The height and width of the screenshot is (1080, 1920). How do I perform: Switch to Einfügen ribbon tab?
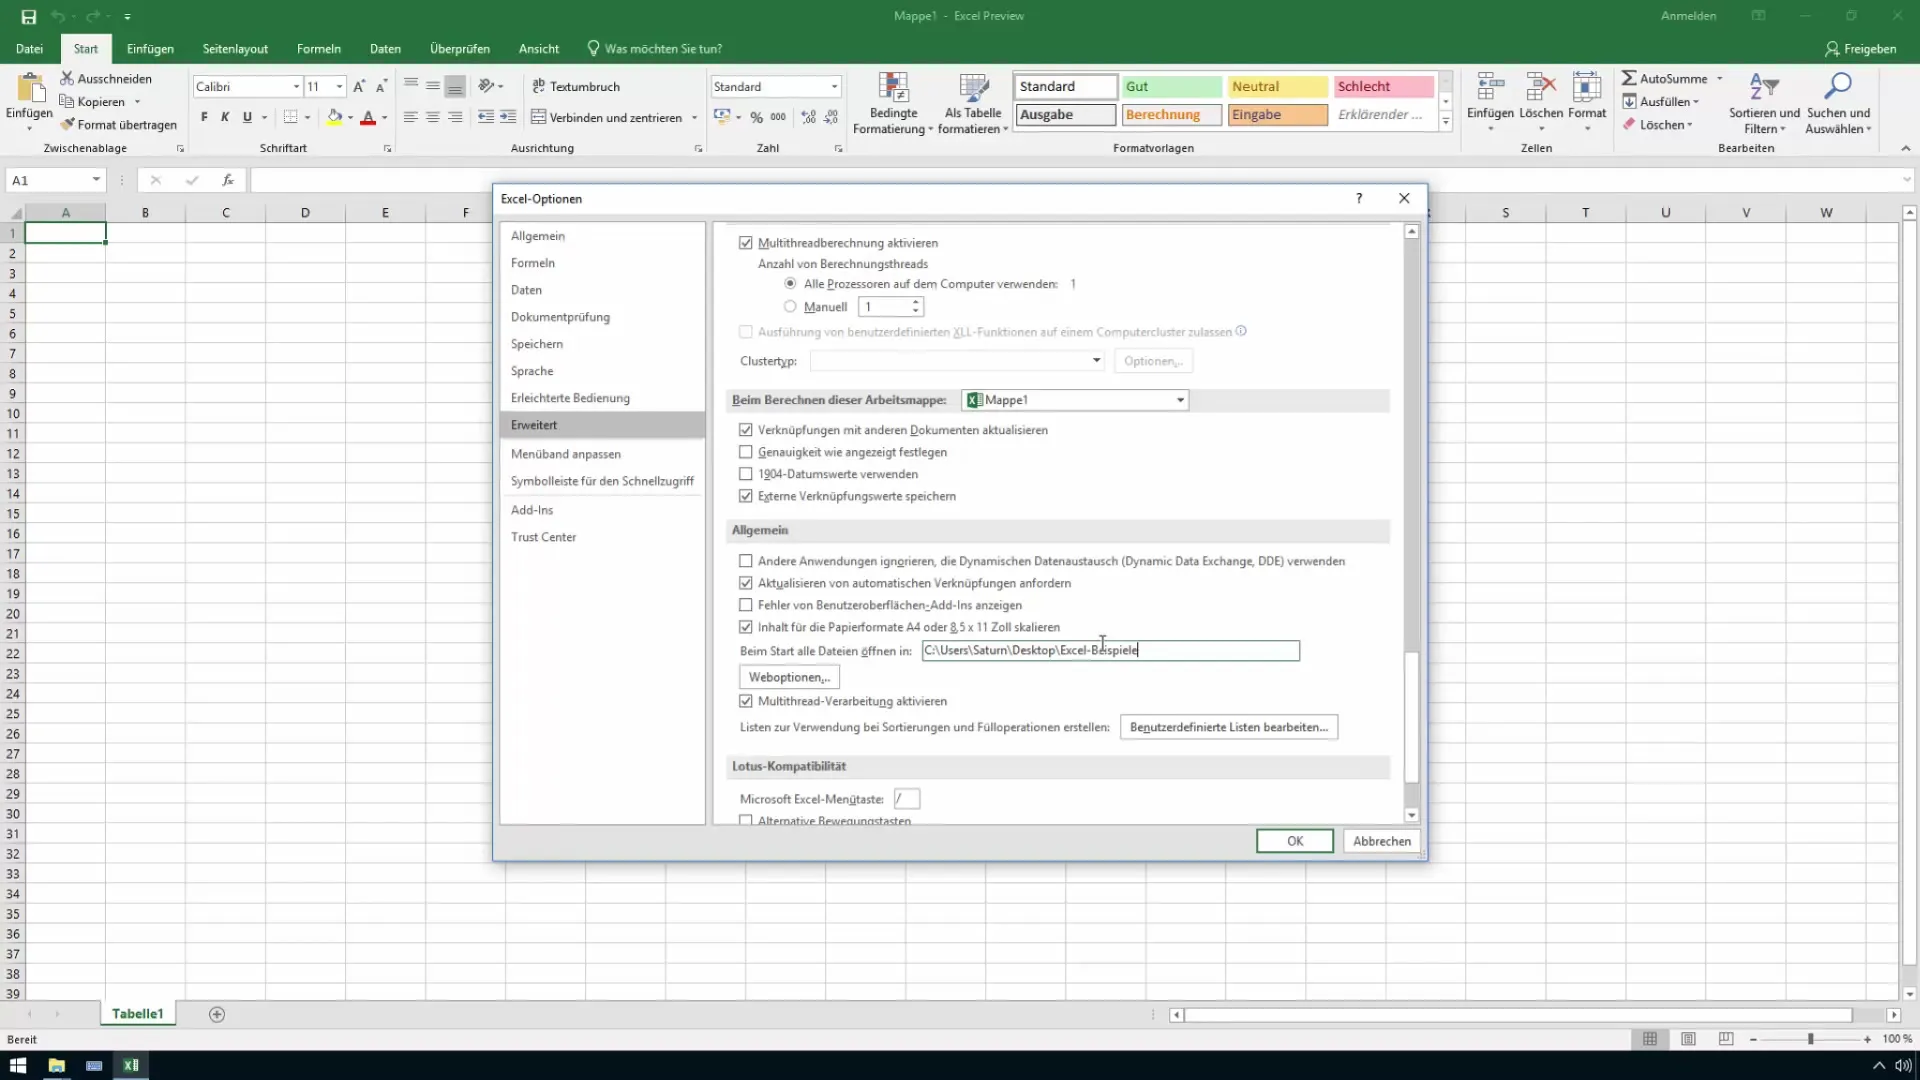click(x=150, y=49)
